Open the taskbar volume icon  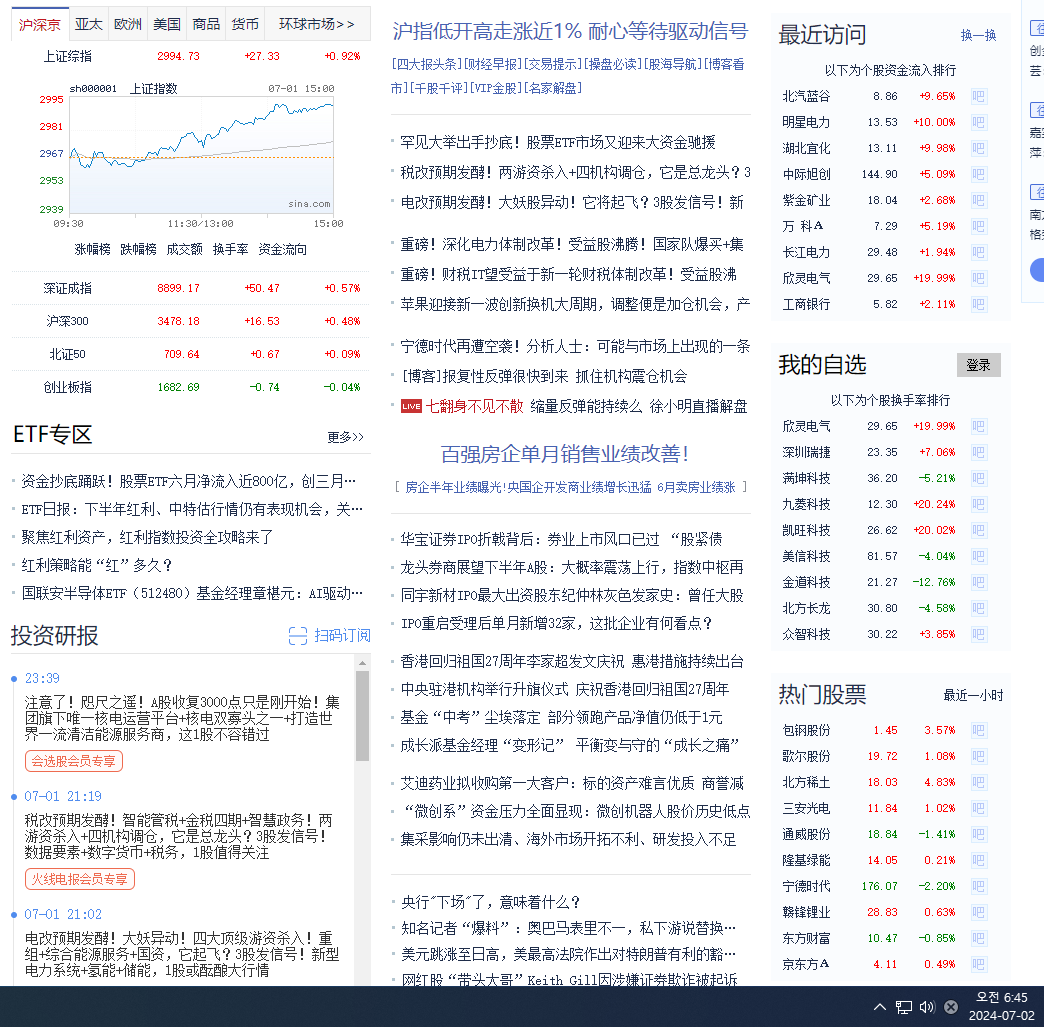(927, 1007)
